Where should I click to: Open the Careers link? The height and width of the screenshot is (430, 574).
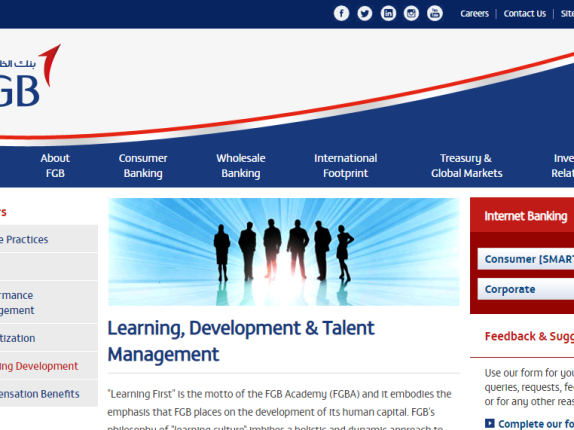pos(474,14)
